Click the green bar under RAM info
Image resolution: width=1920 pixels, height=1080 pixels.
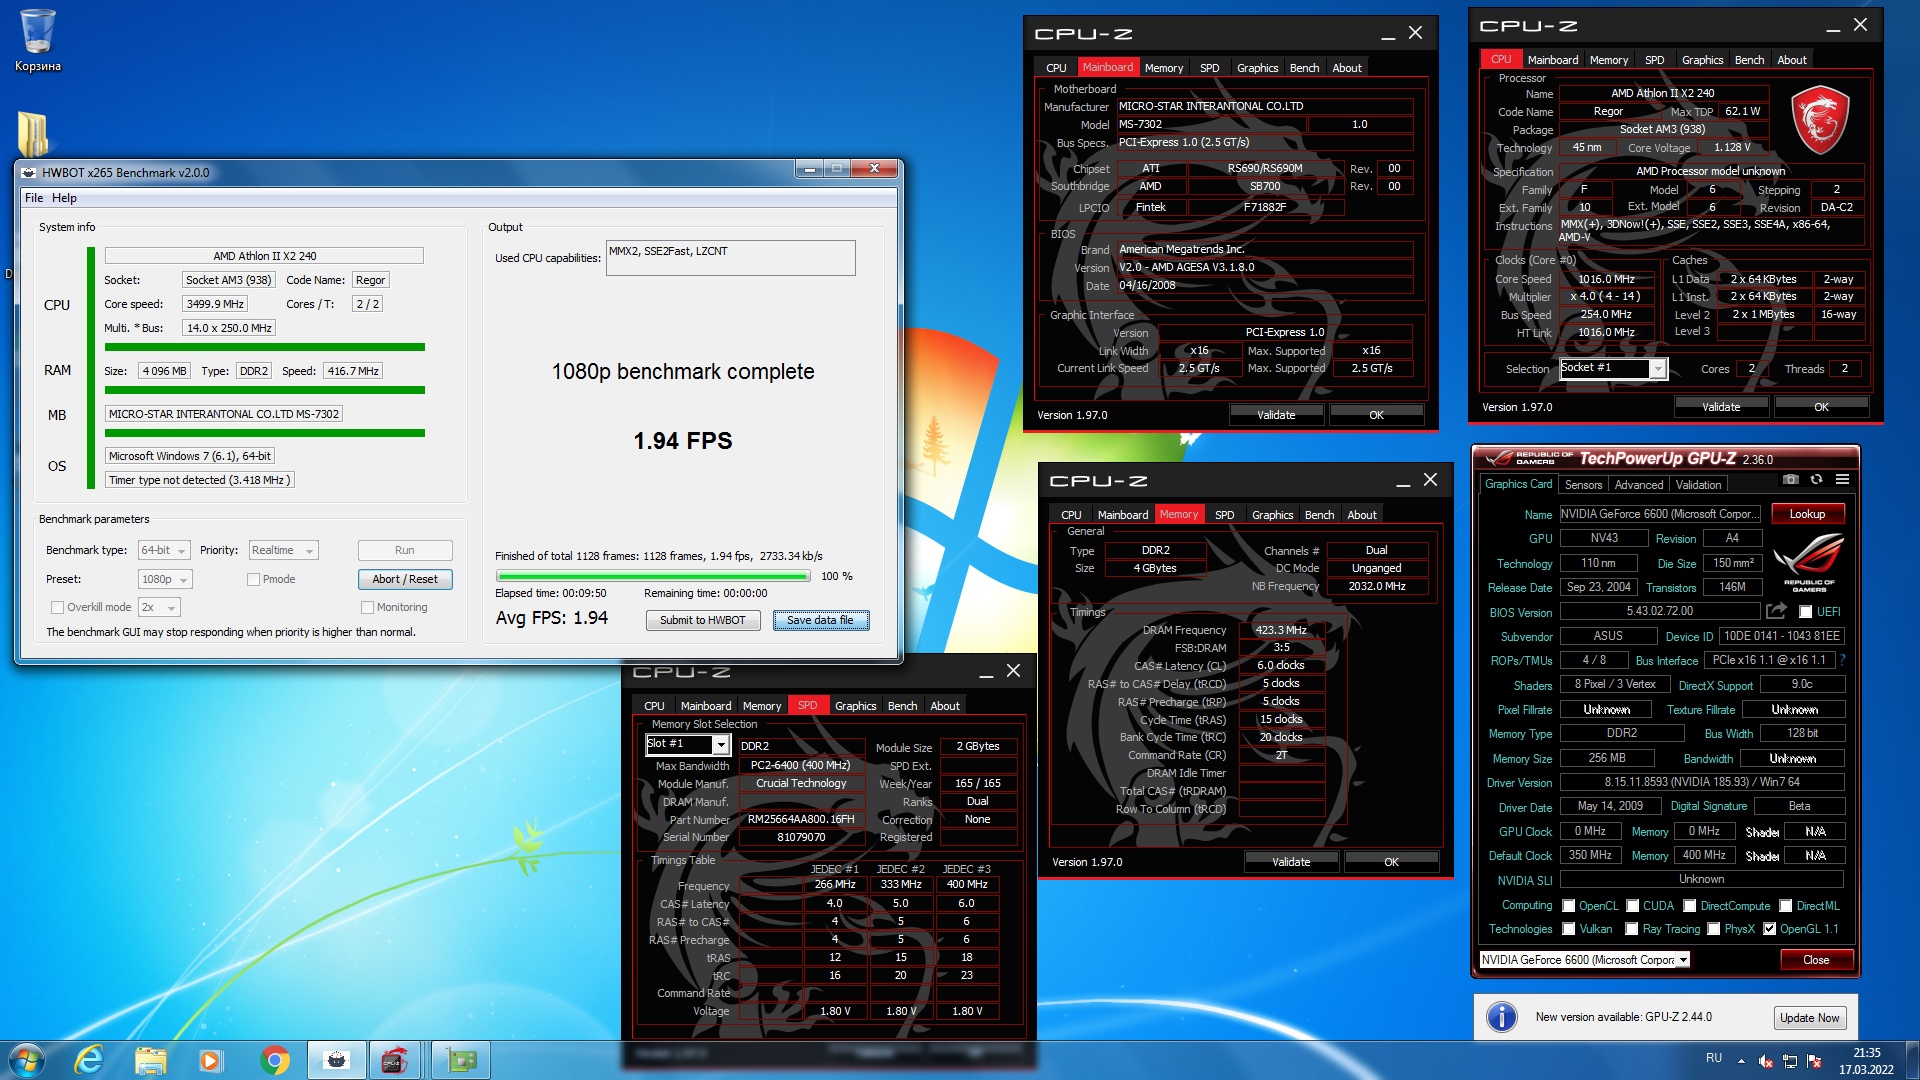coord(265,390)
